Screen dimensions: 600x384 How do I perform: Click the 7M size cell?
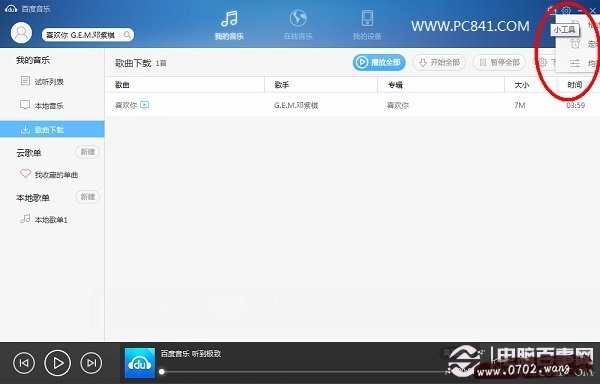pyautogui.click(x=520, y=105)
